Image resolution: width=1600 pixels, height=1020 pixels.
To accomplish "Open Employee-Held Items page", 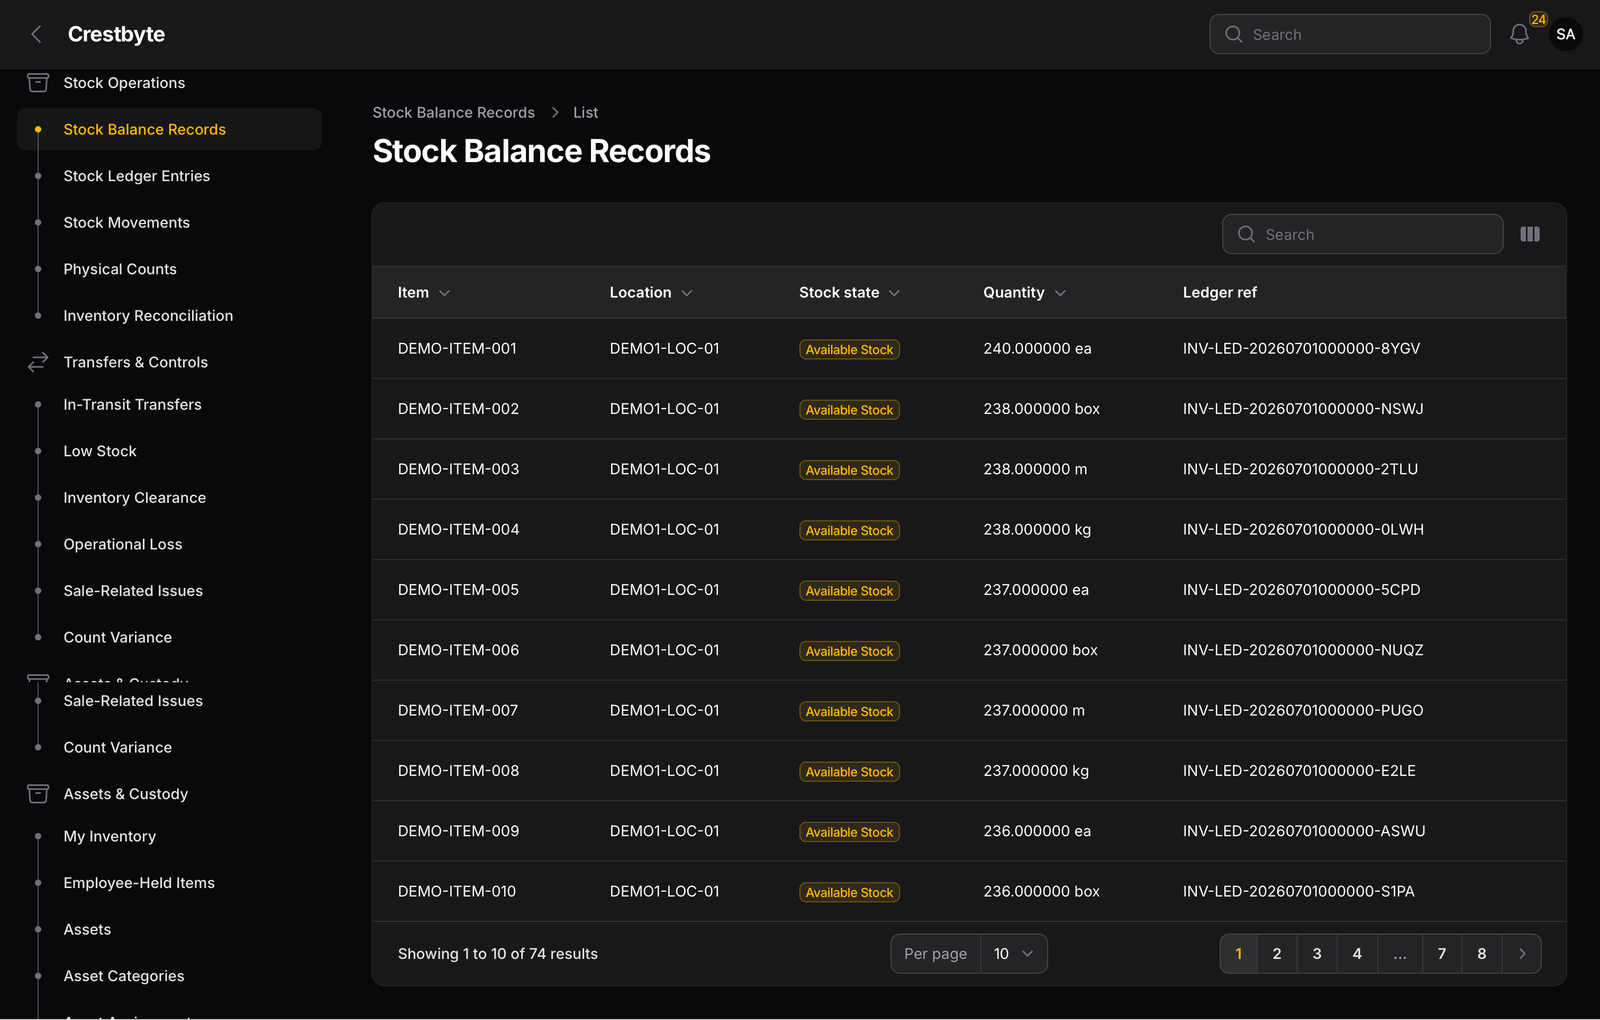I will click(139, 883).
